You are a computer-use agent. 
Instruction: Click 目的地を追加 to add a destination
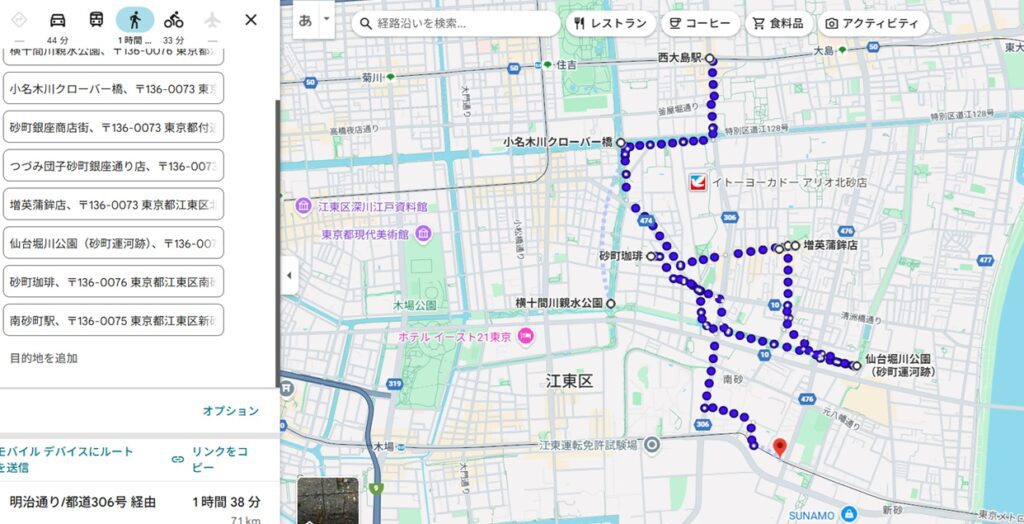point(44,358)
